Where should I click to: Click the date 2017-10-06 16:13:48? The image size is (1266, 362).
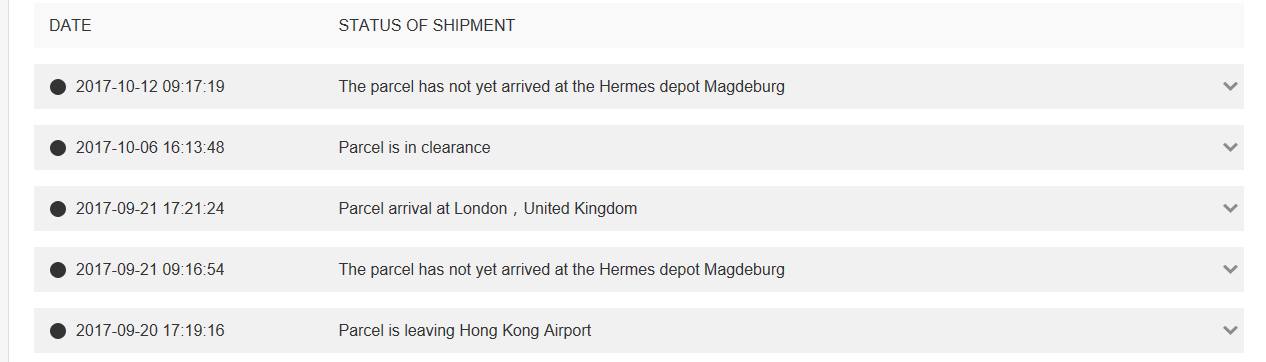coord(150,148)
